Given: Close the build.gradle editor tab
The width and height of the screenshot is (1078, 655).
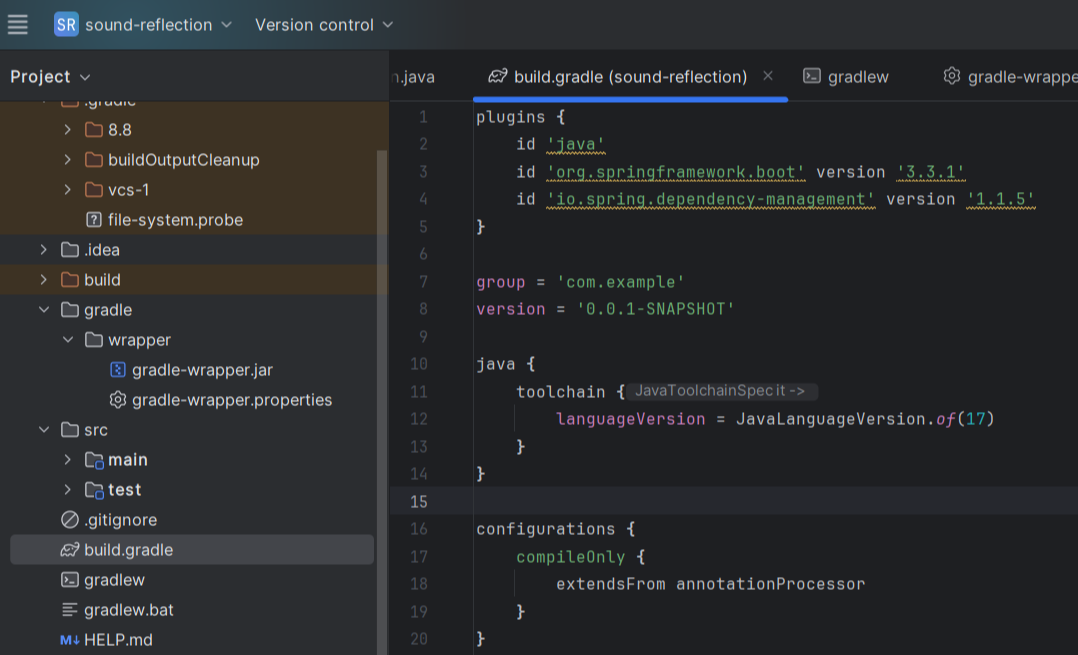Looking at the screenshot, I should (768, 76).
